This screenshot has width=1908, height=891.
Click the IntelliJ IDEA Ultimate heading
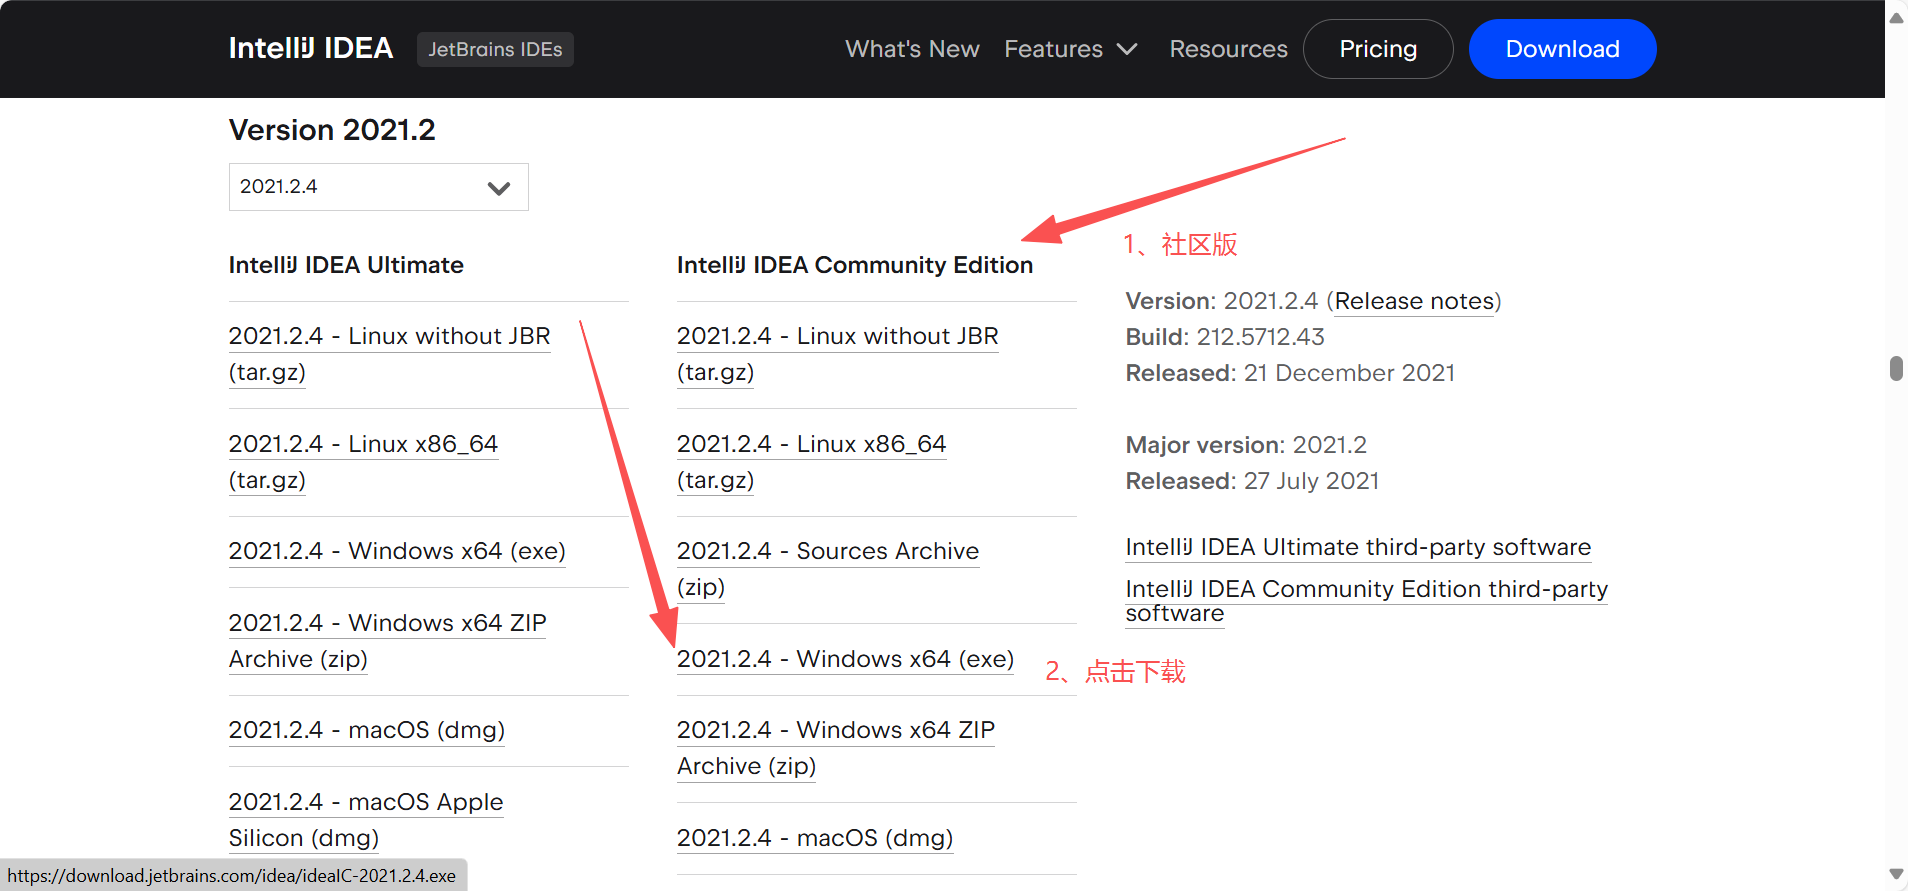pyautogui.click(x=346, y=265)
